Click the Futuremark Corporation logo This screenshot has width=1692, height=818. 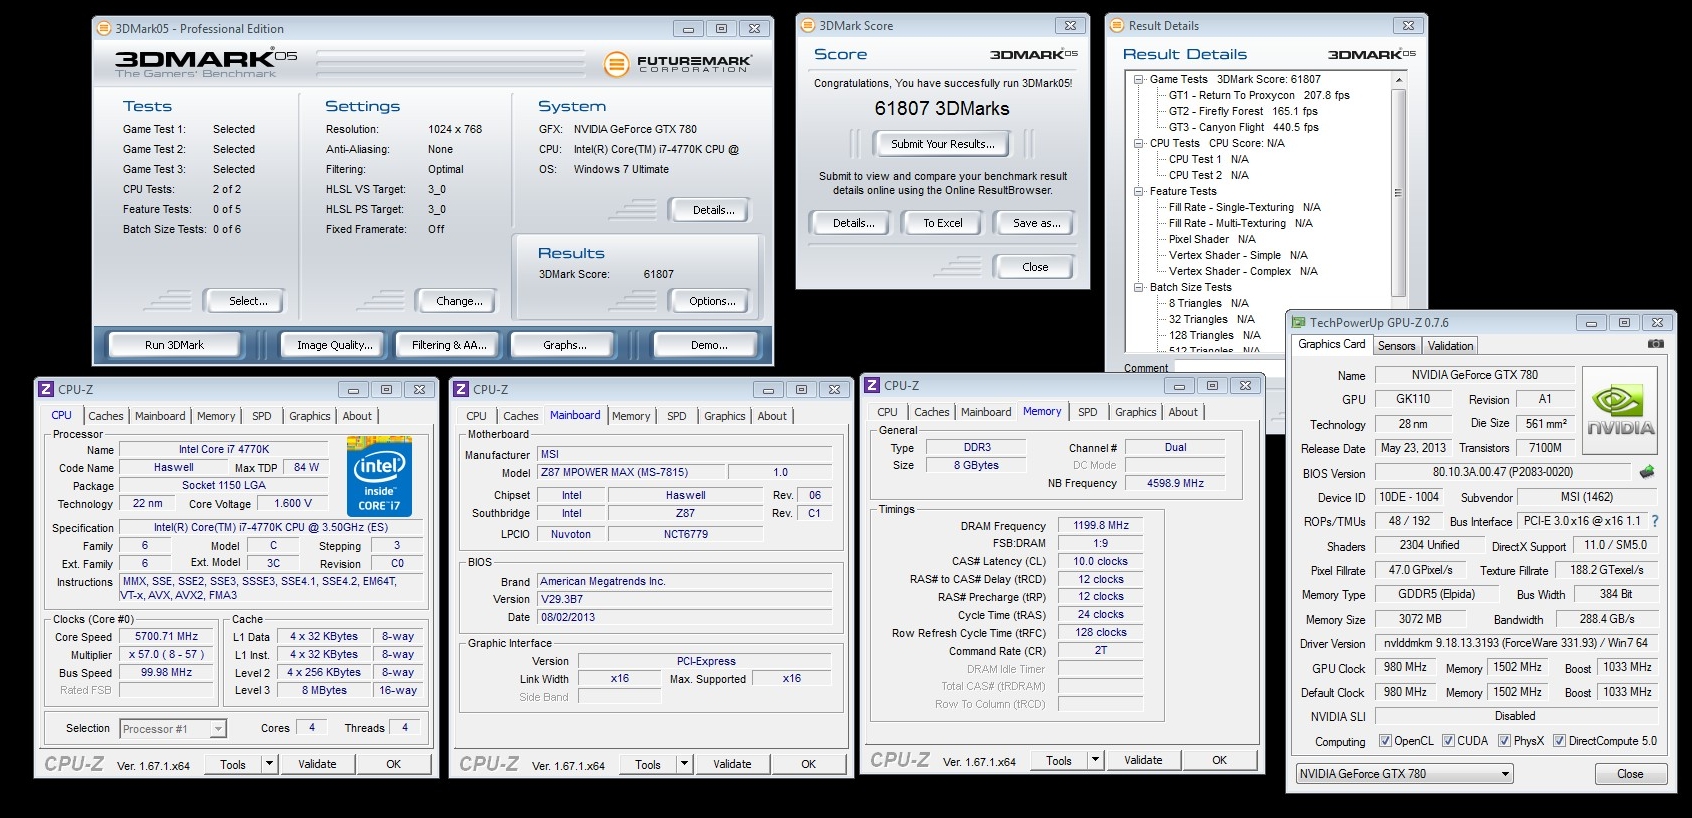point(677,64)
